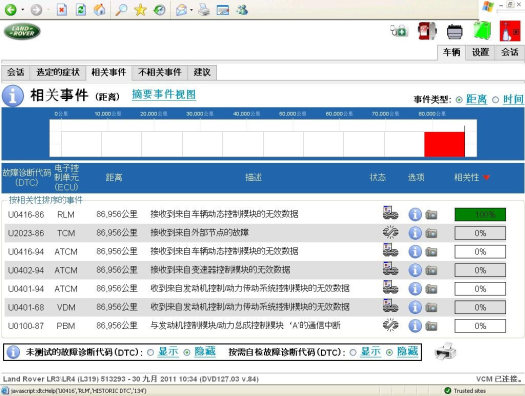The image size is (525, 396).
Task: Open 选定的症状 tab
Action: (58, 72)
